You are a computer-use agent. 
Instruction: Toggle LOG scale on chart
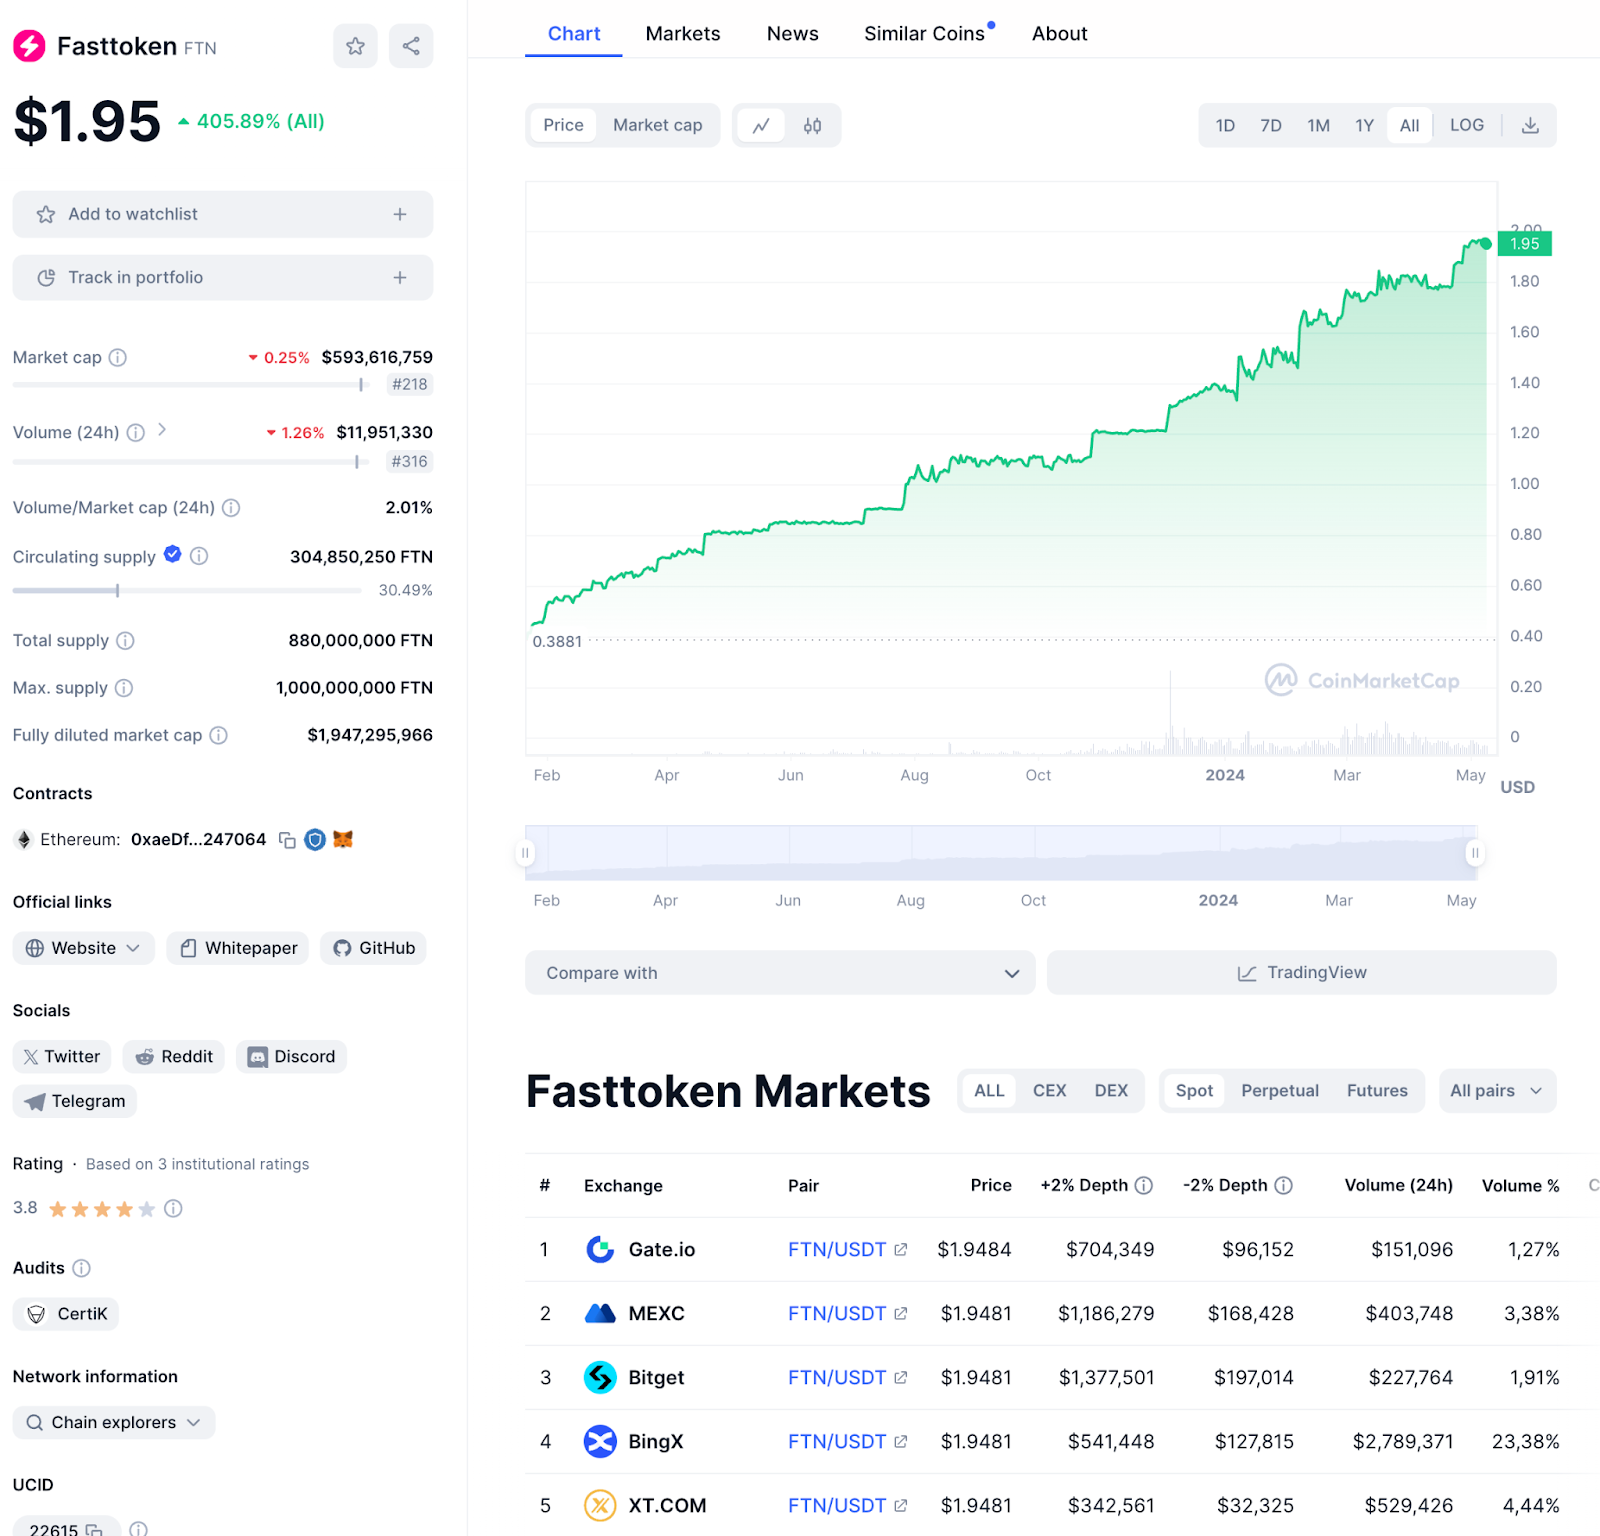coord(1467,125)
